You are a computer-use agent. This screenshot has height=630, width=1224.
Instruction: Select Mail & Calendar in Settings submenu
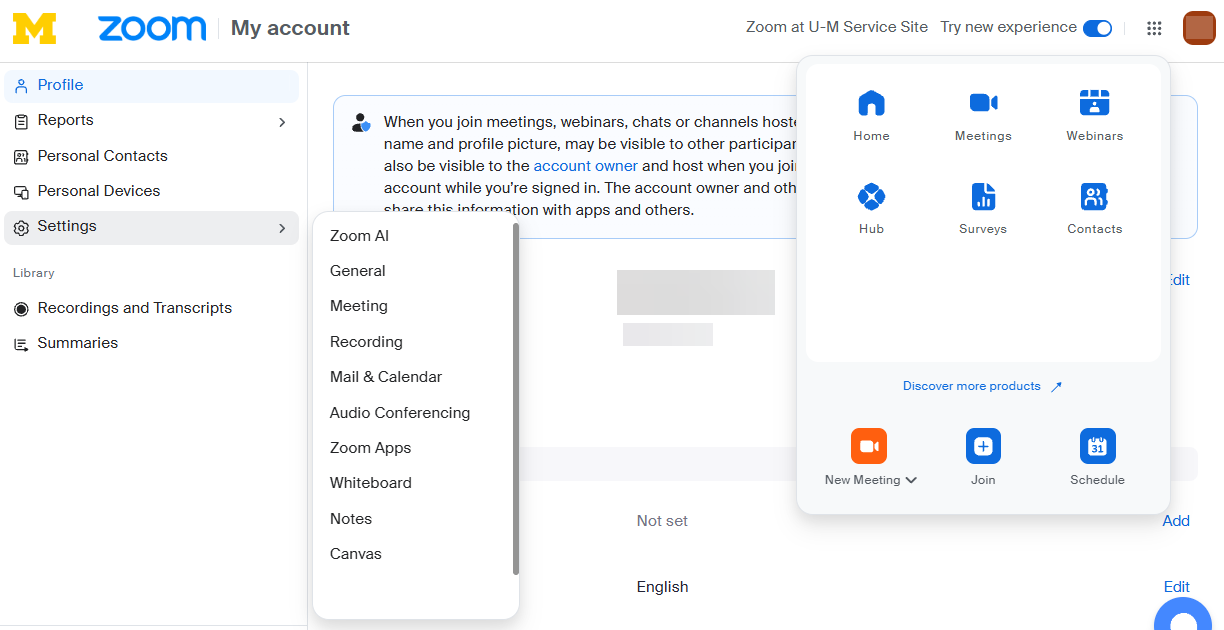click(386, 377)
